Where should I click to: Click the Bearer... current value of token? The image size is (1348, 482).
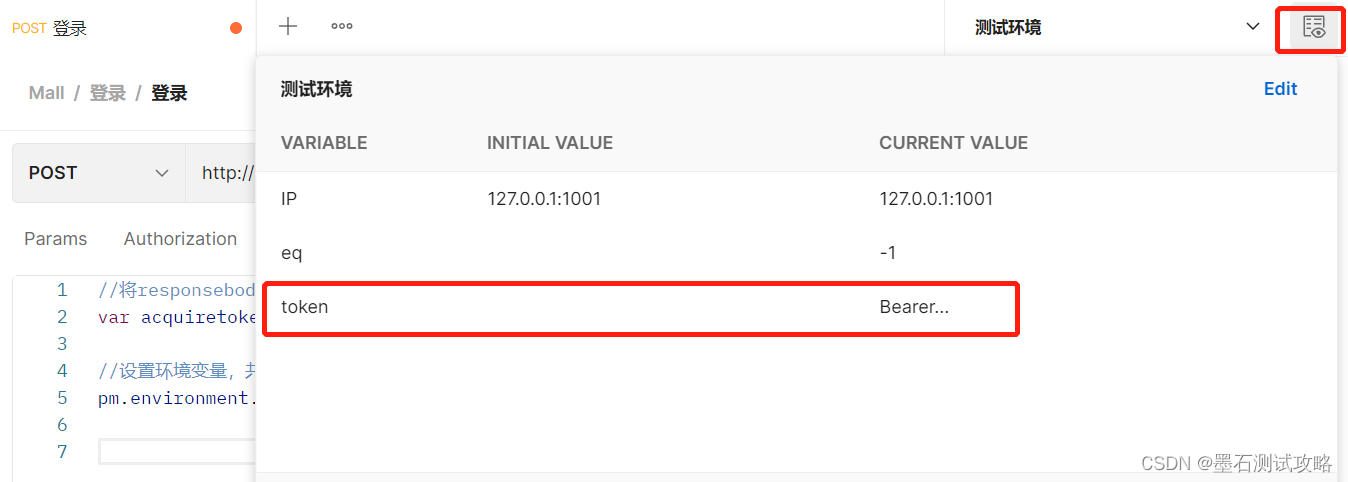tap(913, 307)
